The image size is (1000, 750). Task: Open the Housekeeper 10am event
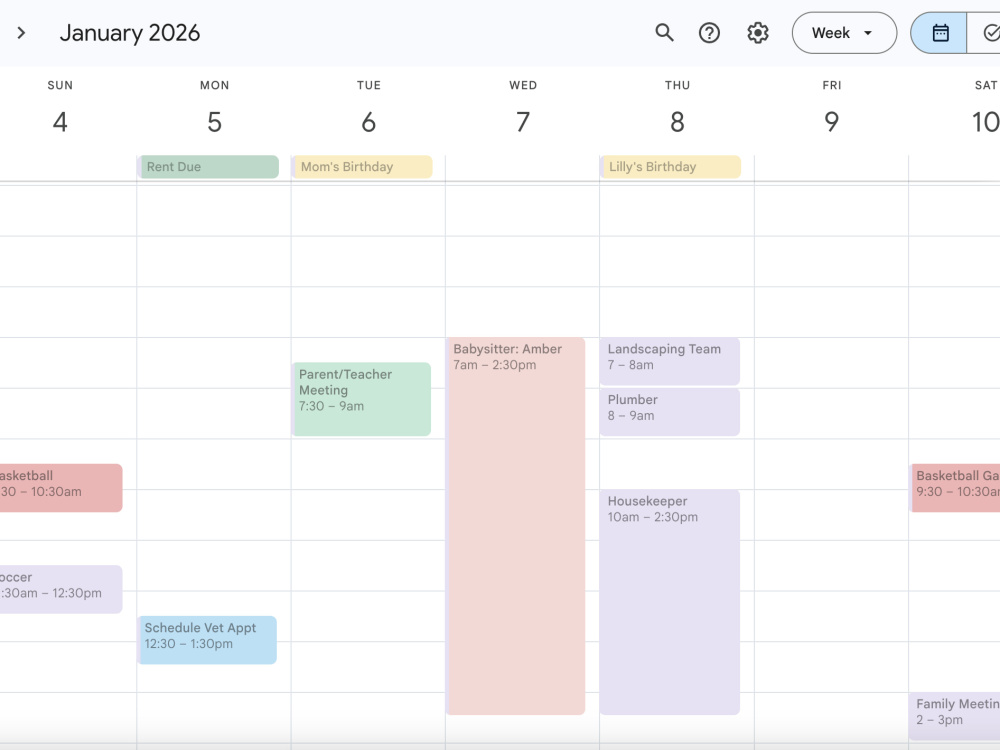coord(670,602)
